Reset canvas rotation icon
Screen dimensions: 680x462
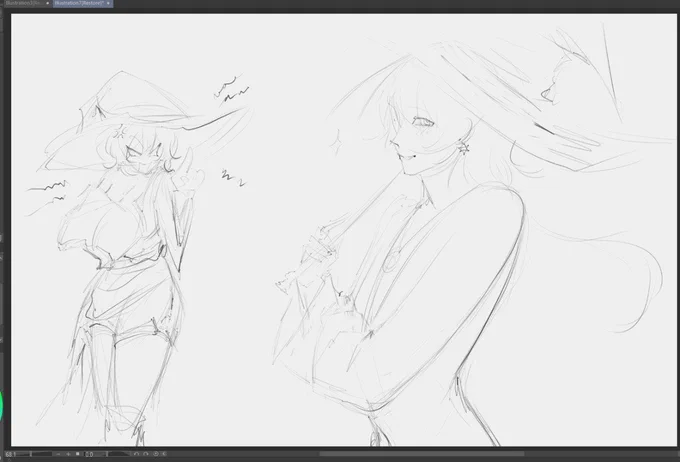[x=156, y=454]
